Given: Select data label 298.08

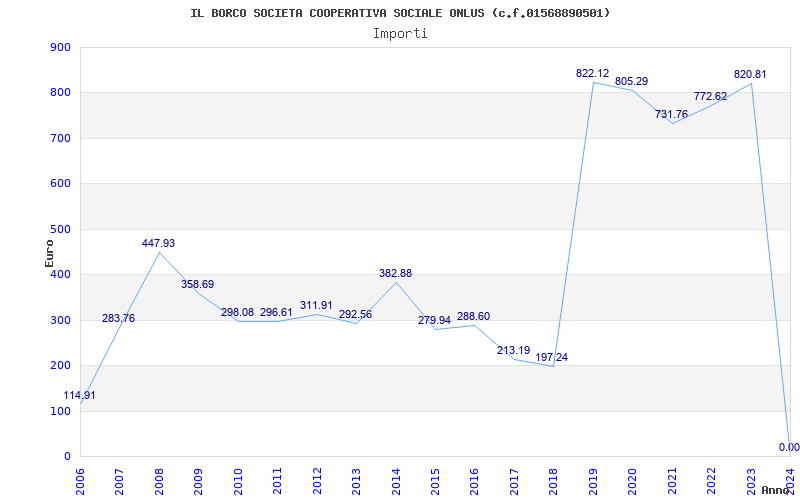Looking at the screenshot, I should [x=237, y=312].
